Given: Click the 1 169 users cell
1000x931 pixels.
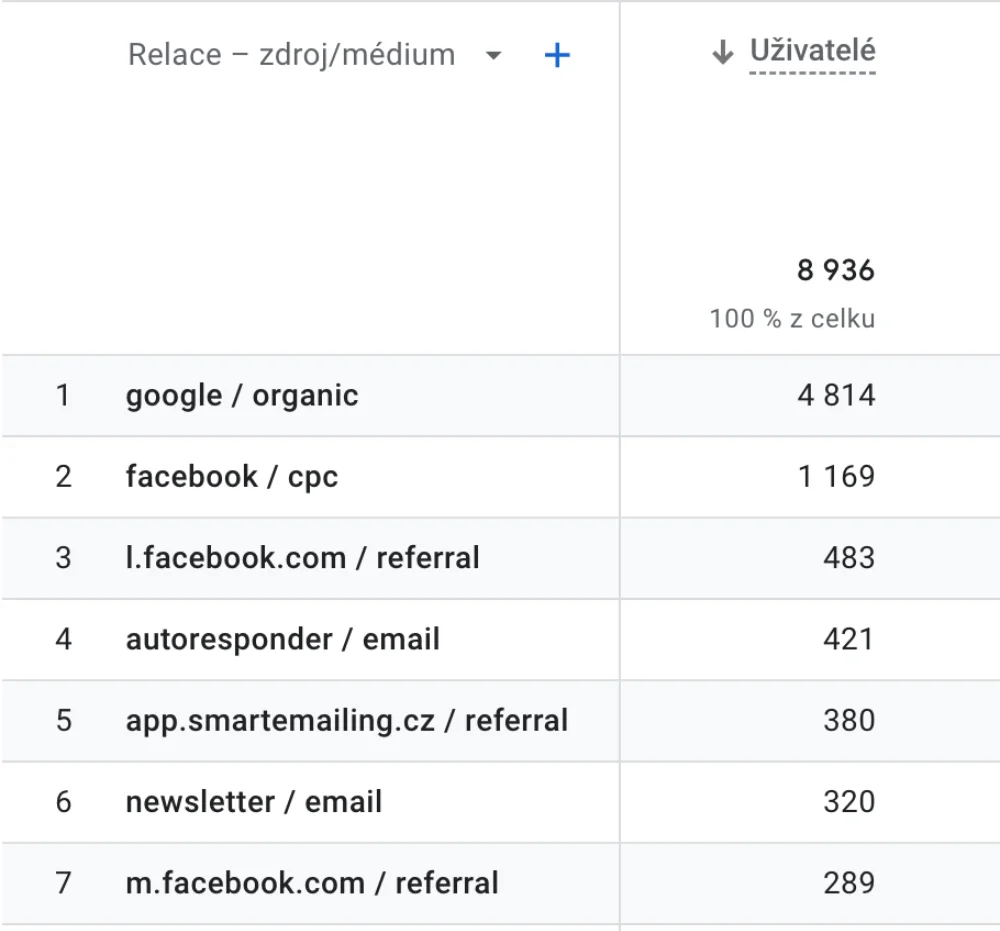Looking at the screenshot, I should (x=835, y=477).
